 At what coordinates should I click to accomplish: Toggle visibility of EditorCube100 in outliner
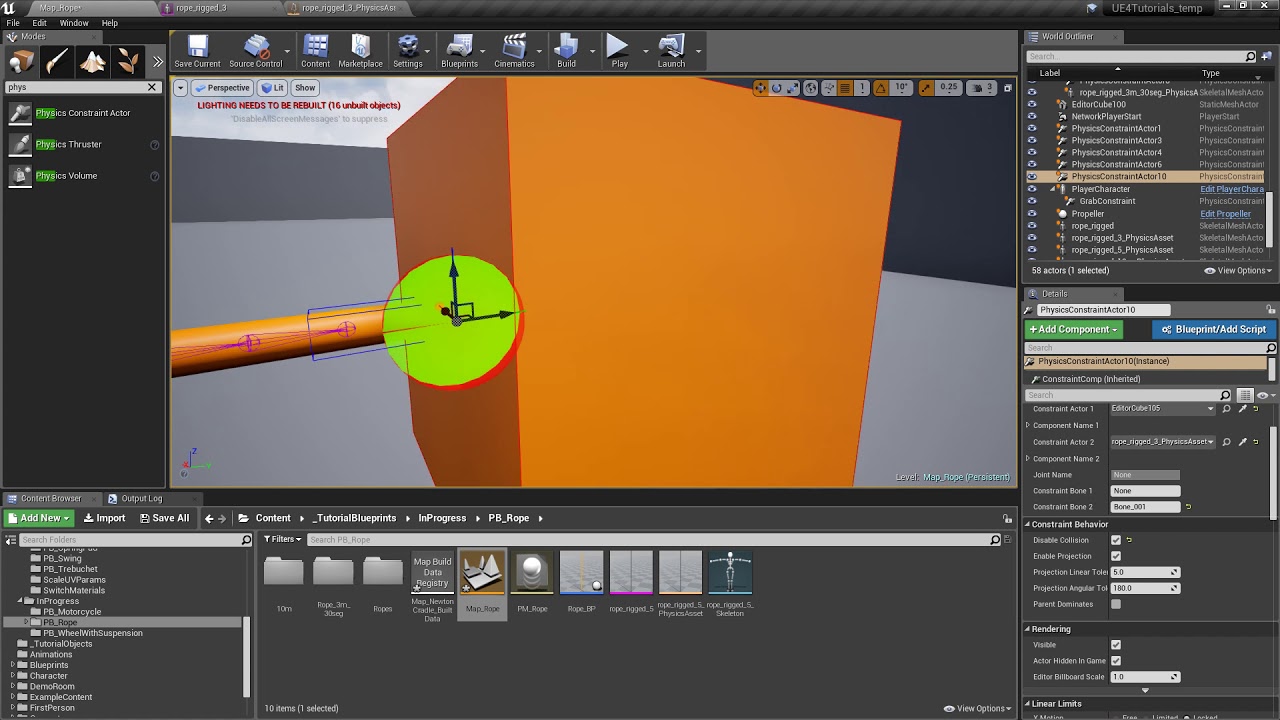click(1032, 104)
